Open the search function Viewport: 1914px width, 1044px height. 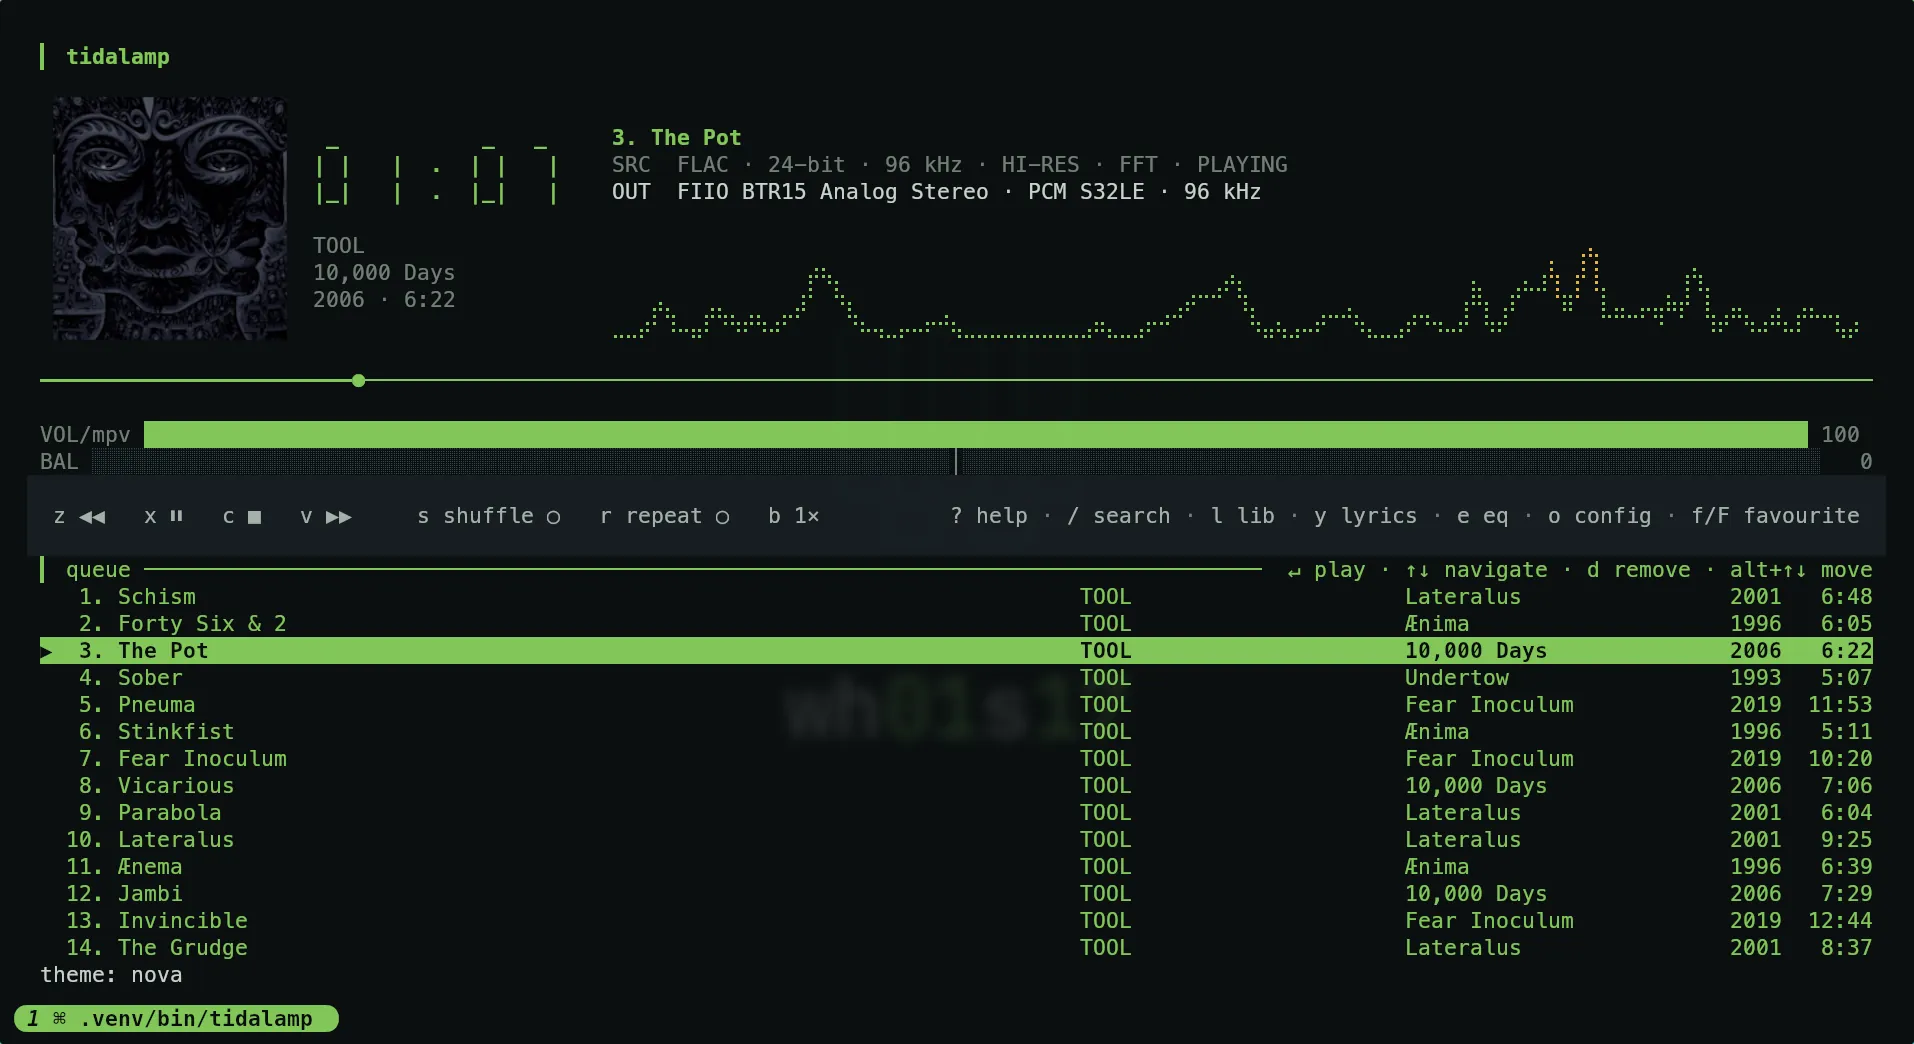pyautogui.click(x=1118, y=516)
